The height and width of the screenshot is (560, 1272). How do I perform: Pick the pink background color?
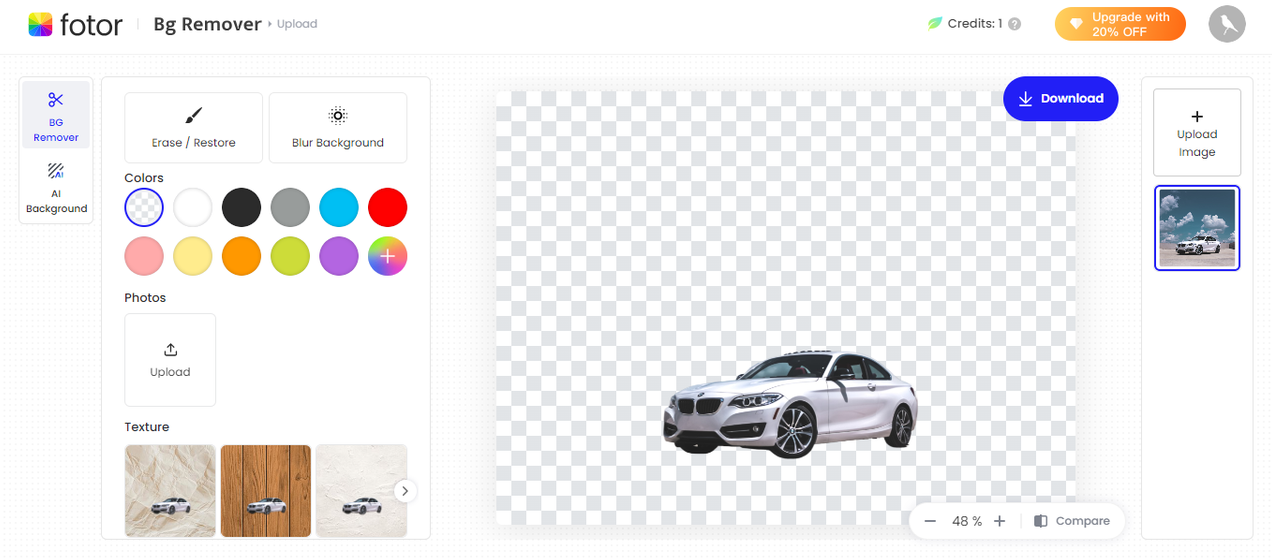pos(144,257)
